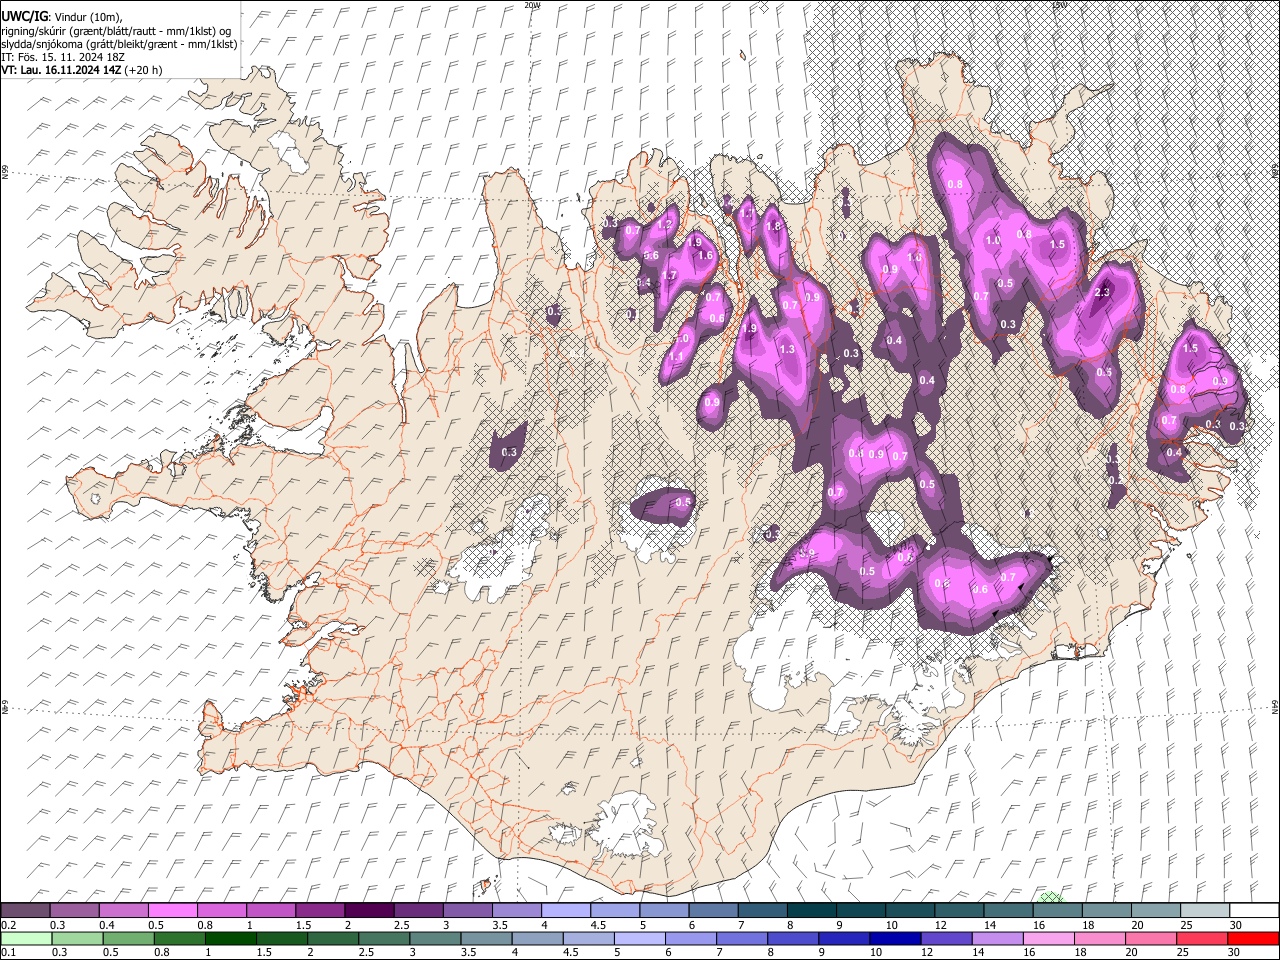
Task: Click the violet 12 swatch in the bottom legend row
Action: tap(946, 938)
